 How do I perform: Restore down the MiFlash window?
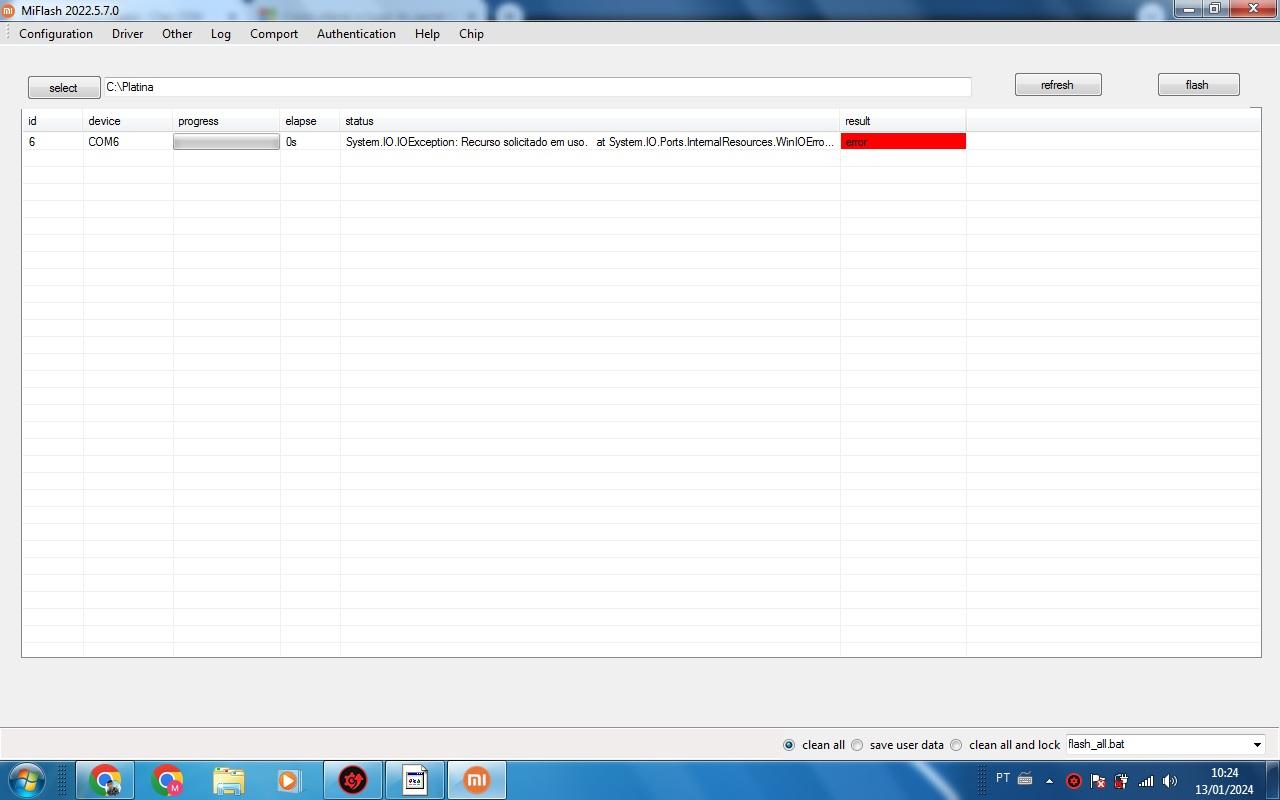1215,9
